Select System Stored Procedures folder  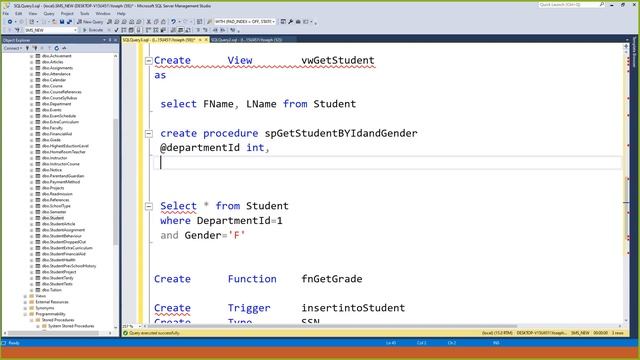click(71, 326)
